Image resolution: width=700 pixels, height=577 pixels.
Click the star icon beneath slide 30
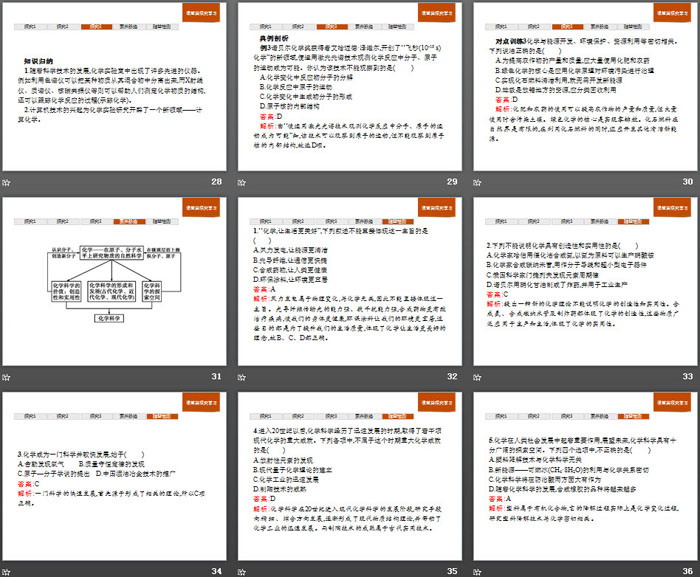coord(476,182)
